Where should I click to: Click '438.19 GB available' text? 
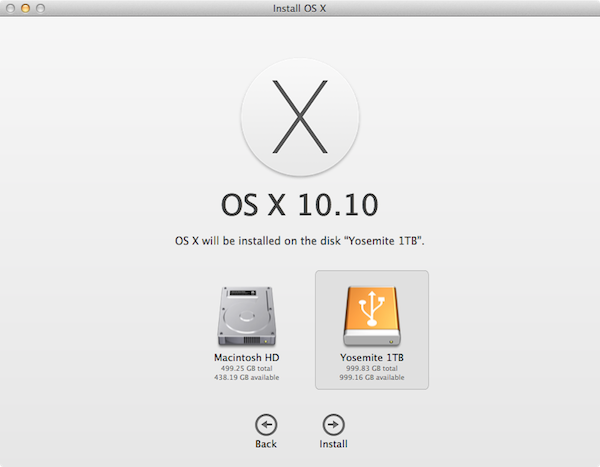click(246, 377)
